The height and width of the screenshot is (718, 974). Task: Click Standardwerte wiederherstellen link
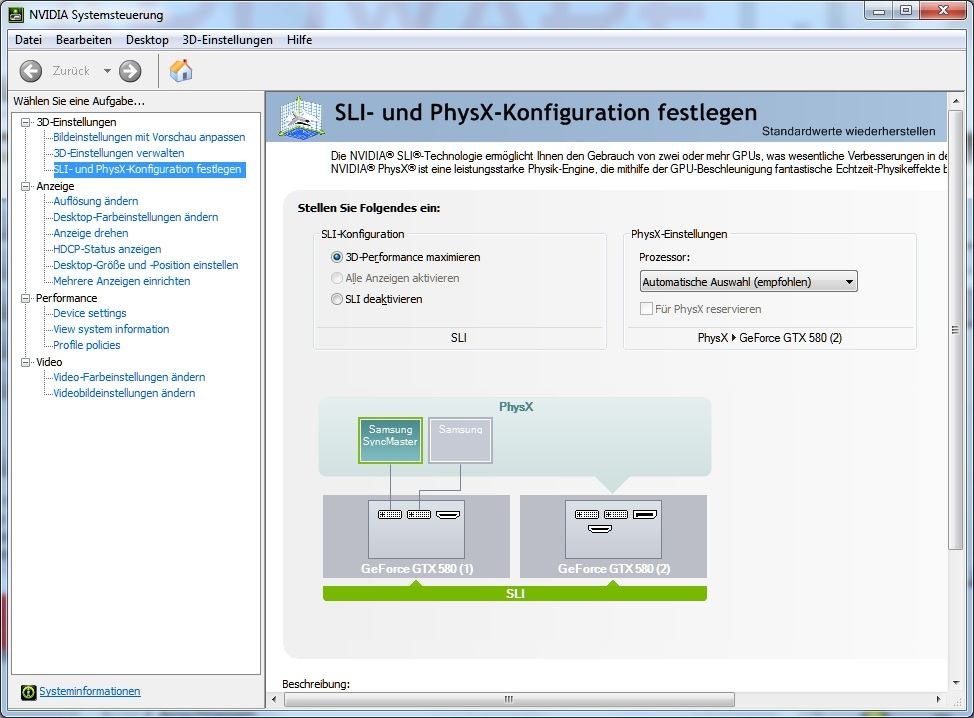pos(849,131)
